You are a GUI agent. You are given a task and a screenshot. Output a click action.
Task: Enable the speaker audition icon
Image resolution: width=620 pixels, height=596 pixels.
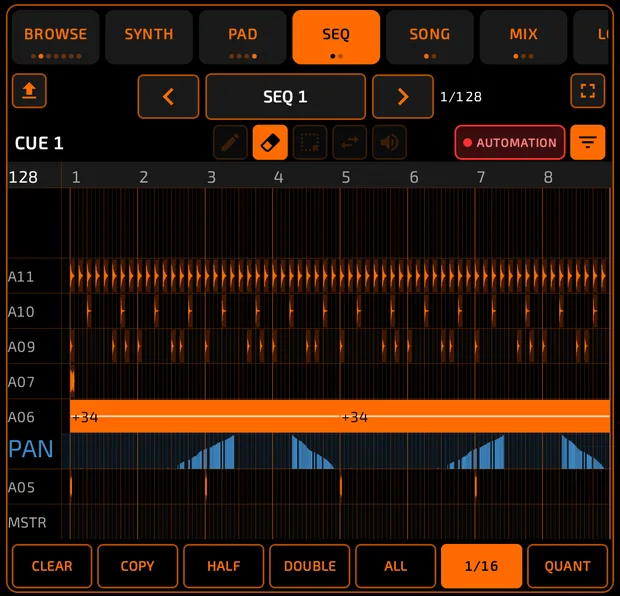389,142
